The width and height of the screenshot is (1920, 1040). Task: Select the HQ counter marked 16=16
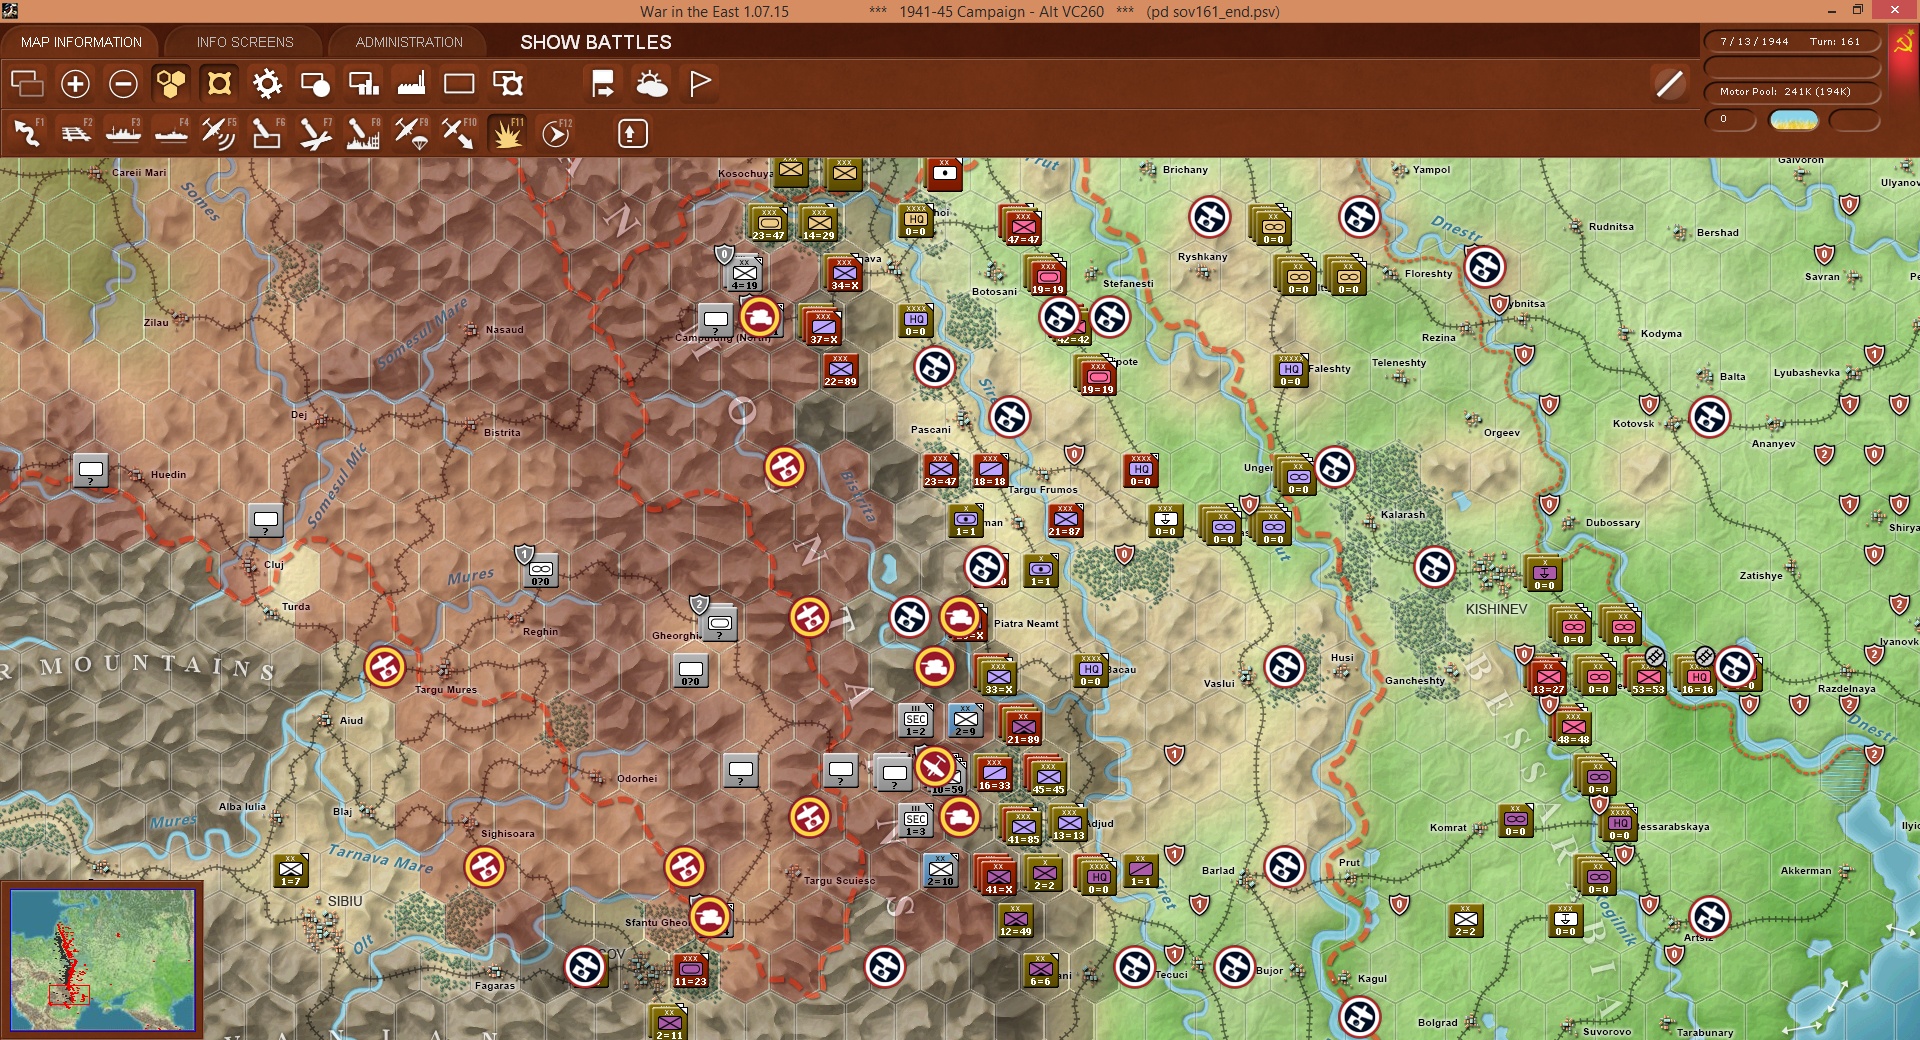tap(1697, 677)
